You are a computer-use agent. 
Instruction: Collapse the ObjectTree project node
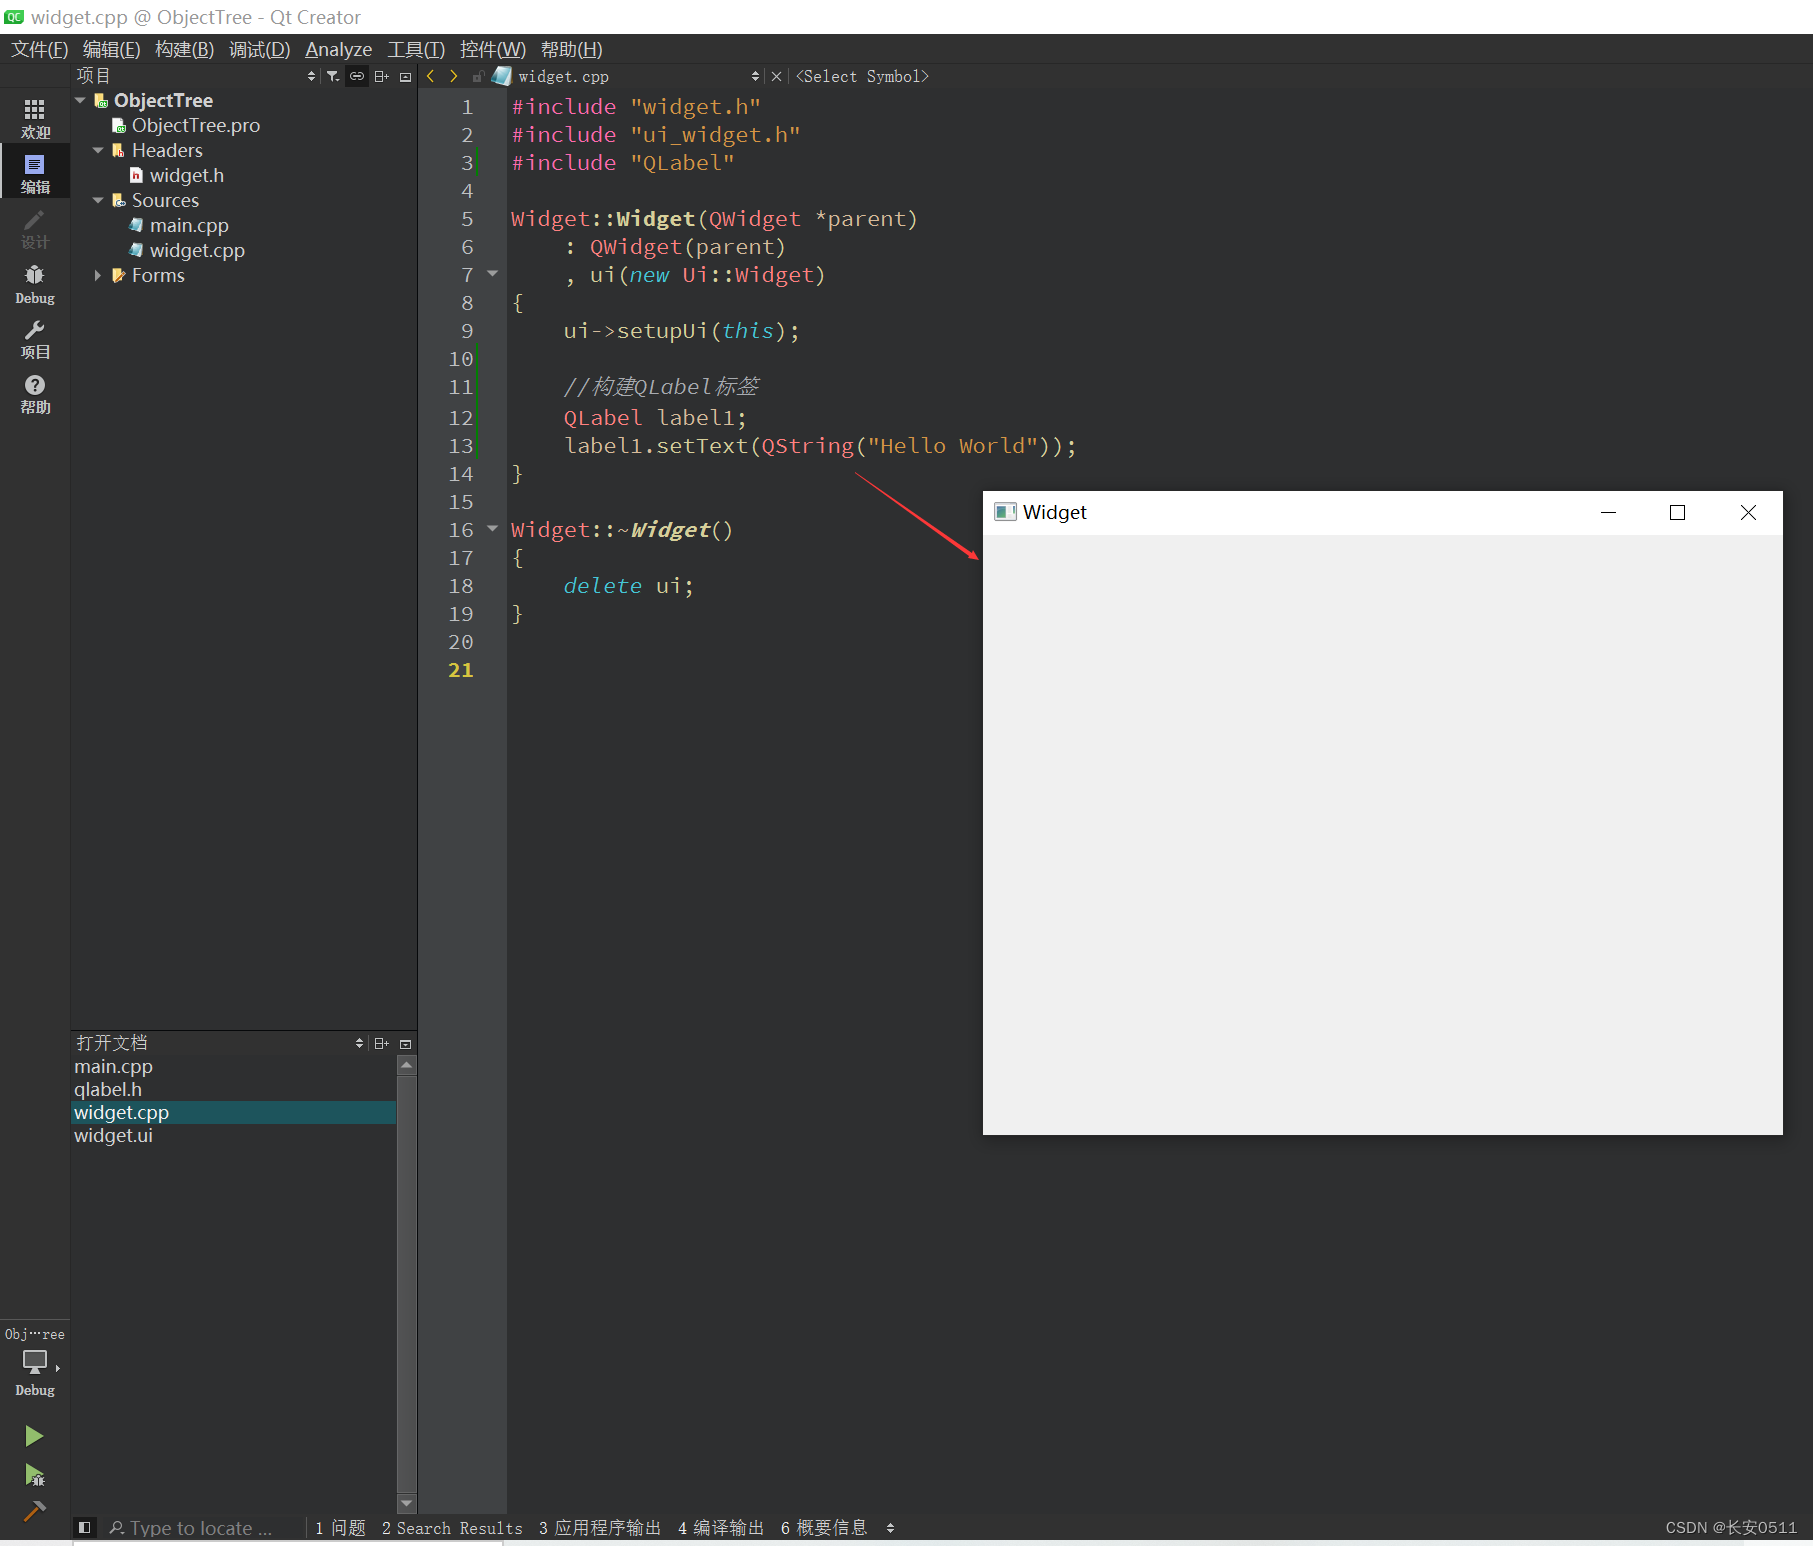click(80, 100)
